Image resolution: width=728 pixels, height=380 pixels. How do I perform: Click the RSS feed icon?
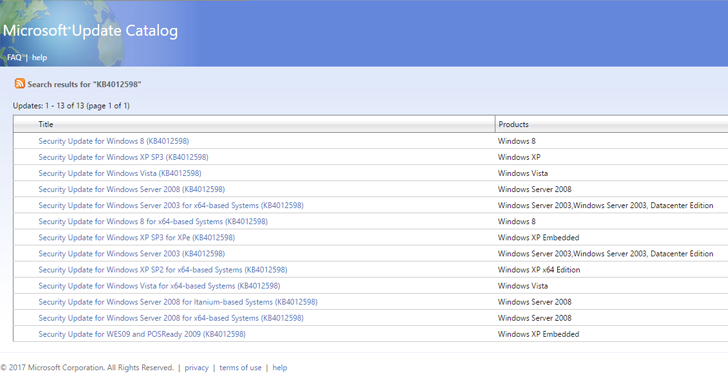(x=20, y=84)
